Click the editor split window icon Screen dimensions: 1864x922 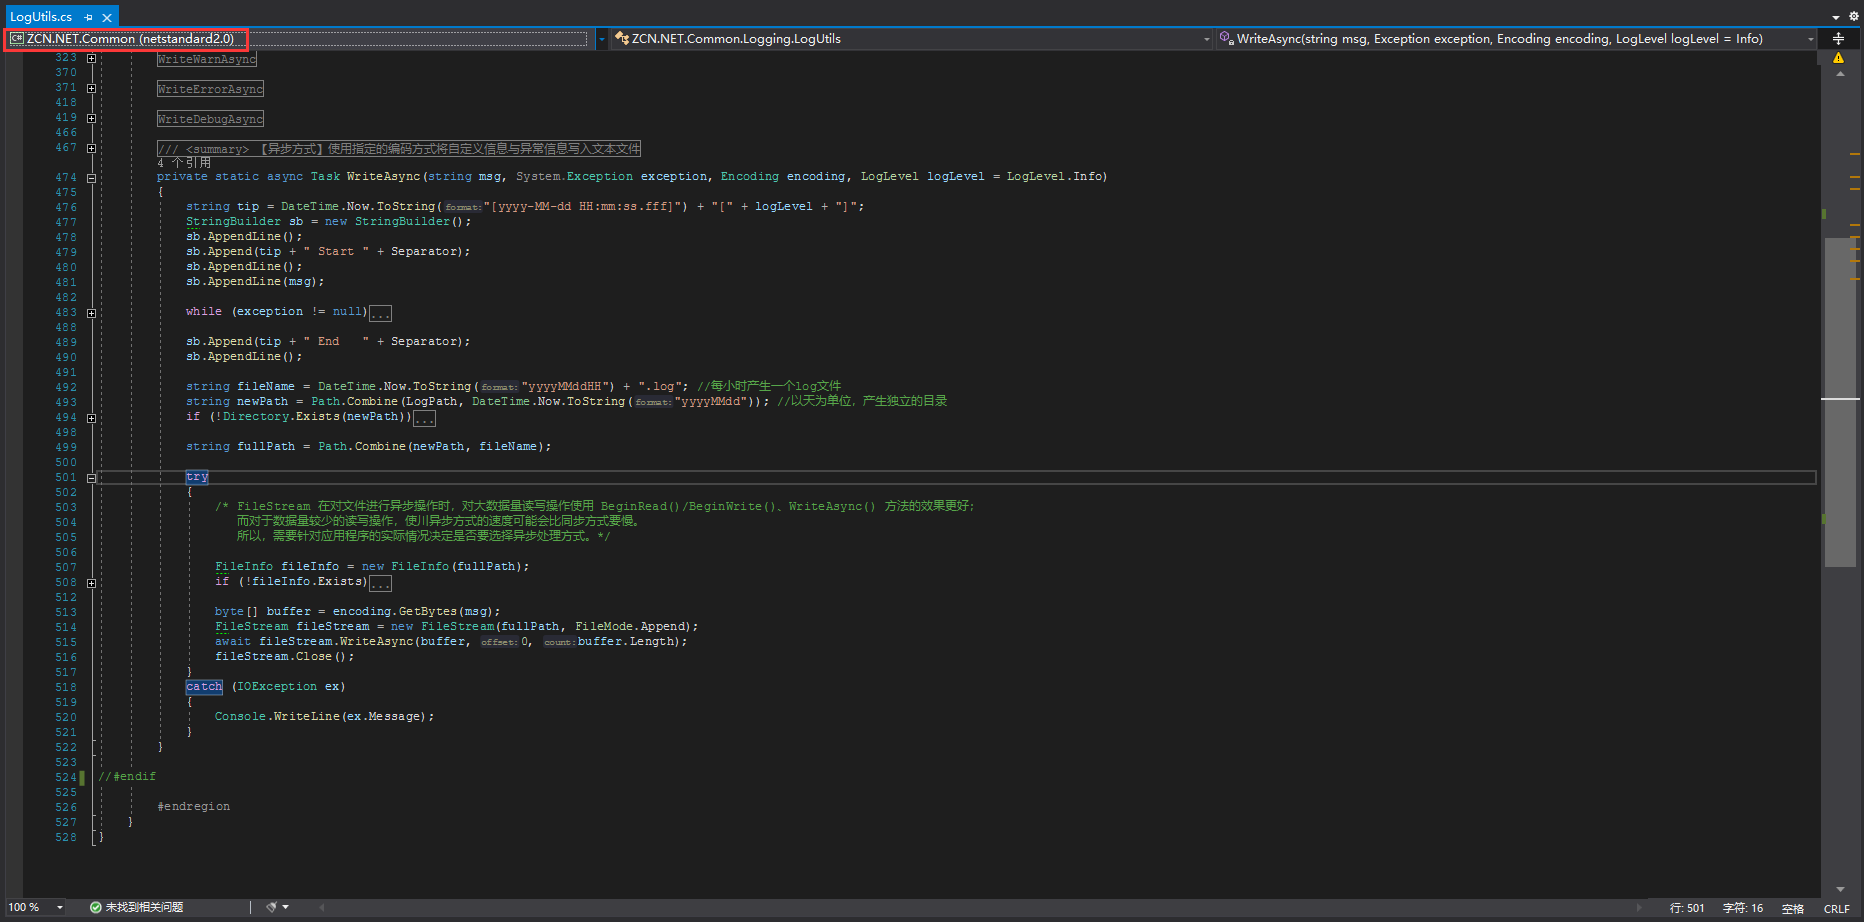coord(1838,39)
